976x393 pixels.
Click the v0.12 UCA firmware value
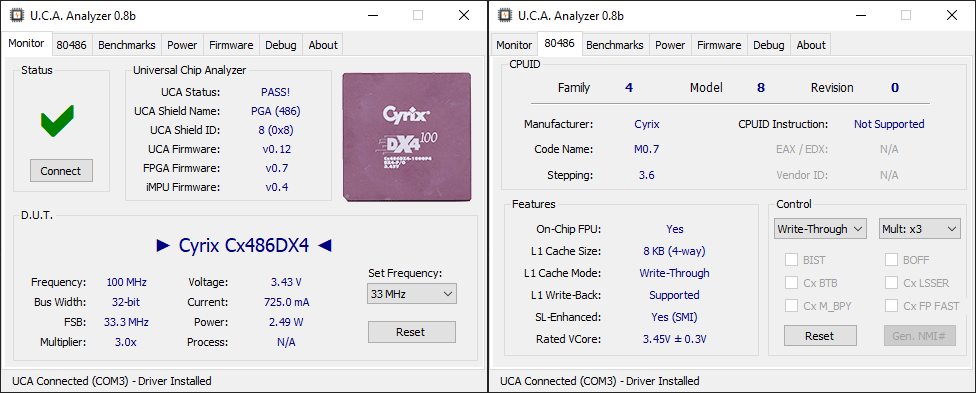click(x=278, y=149)
